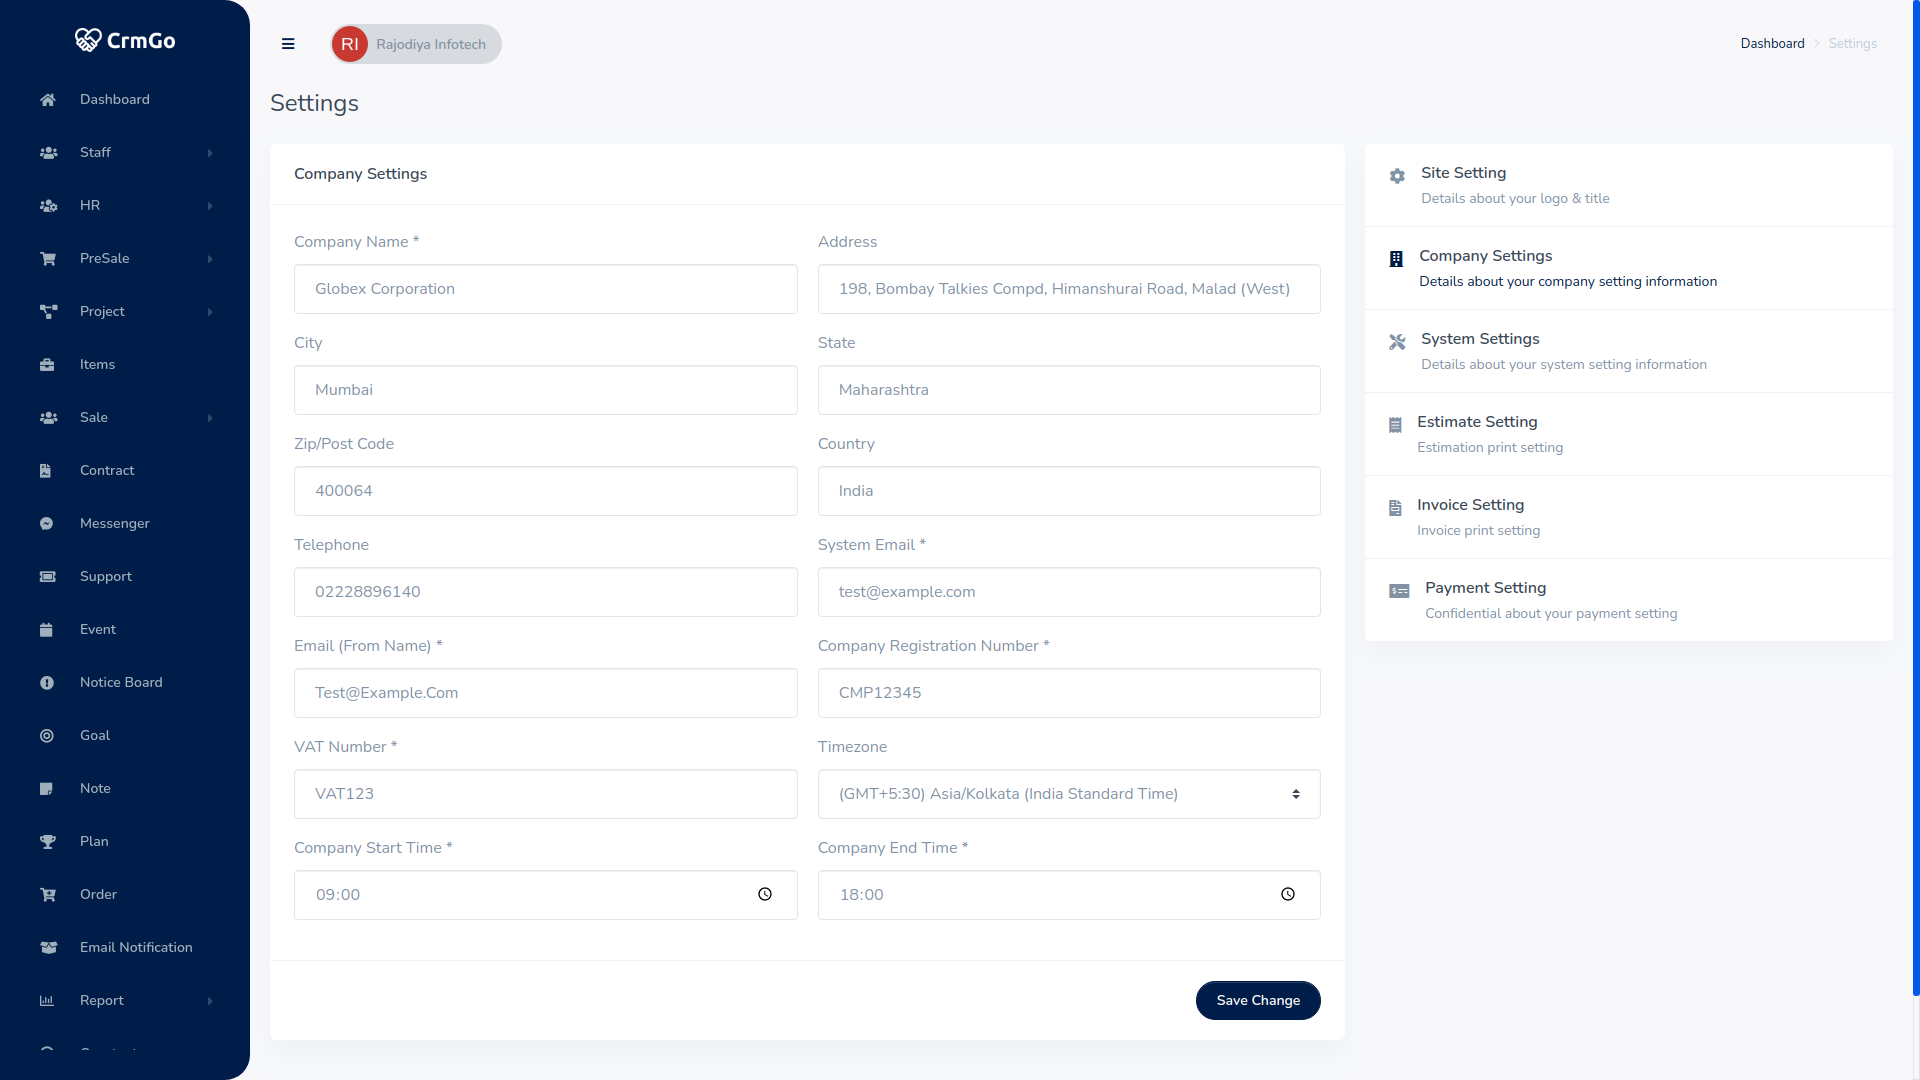Click the RI user avatar badge
This screenshot has width=1920, height=1080.
(350, 44)
